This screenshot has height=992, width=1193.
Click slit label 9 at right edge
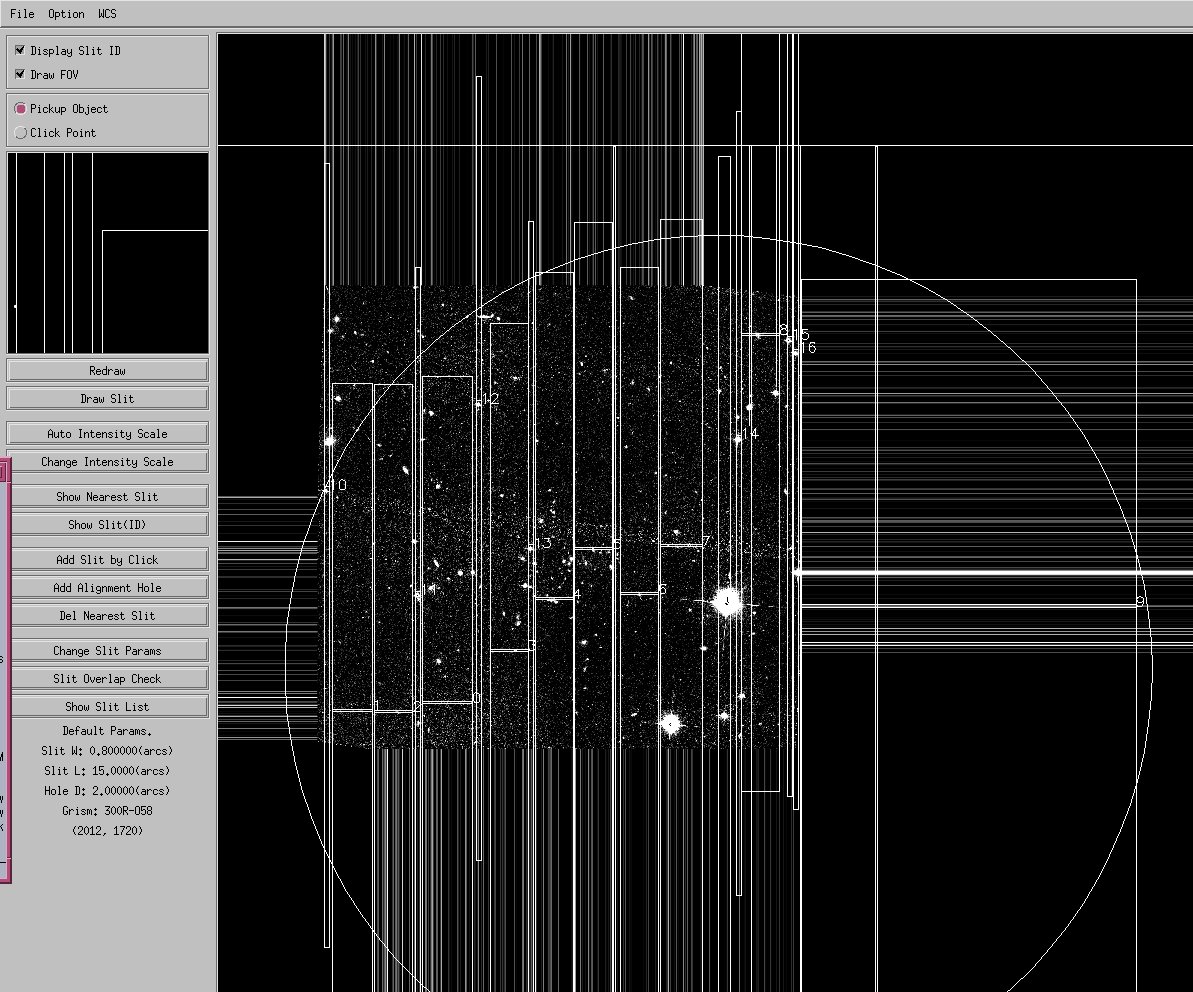[x=1140, y=602]
